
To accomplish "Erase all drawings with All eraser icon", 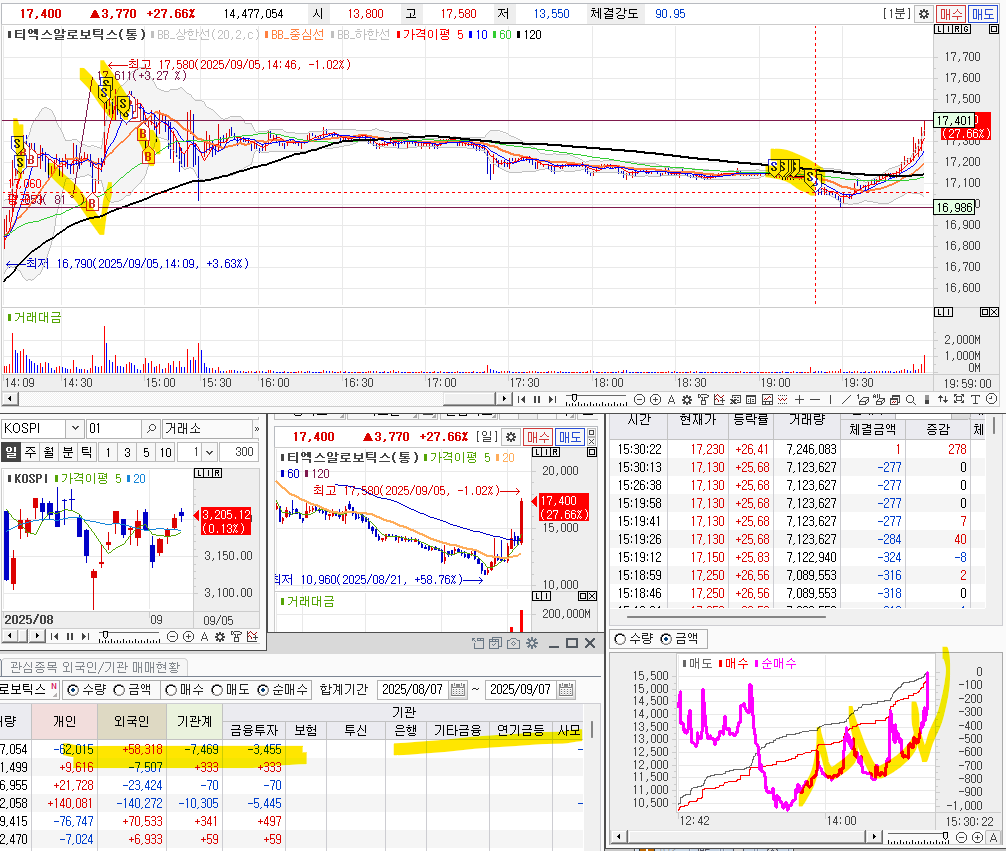I will [879, 399].
